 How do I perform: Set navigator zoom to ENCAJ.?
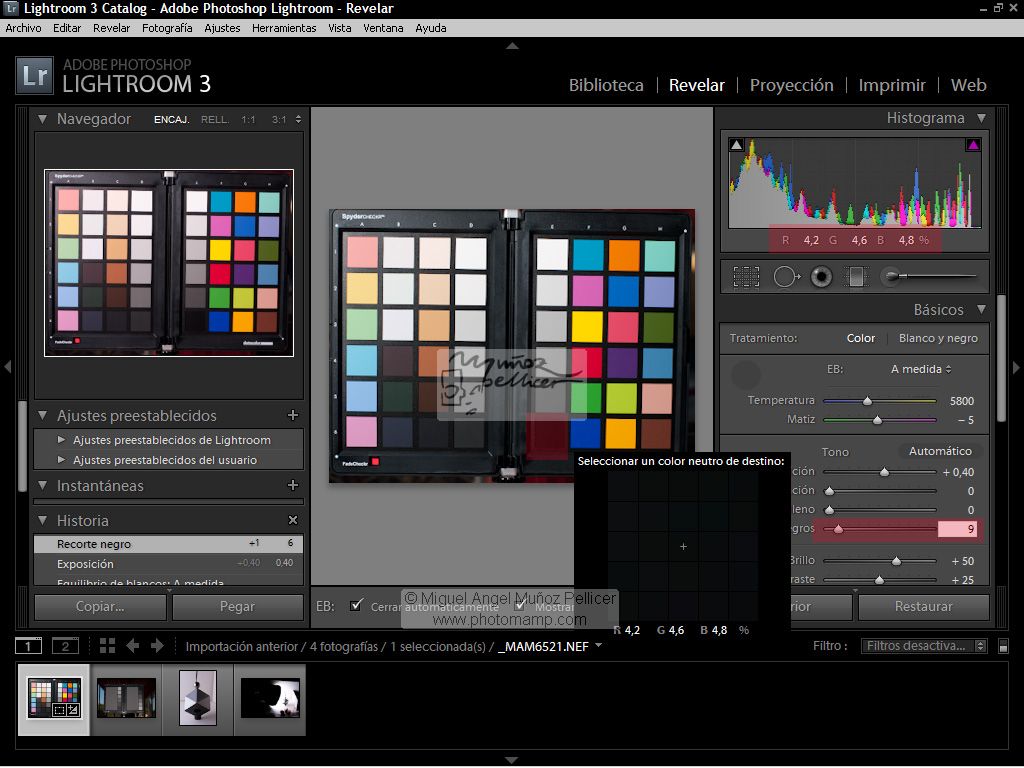(172, 120)
